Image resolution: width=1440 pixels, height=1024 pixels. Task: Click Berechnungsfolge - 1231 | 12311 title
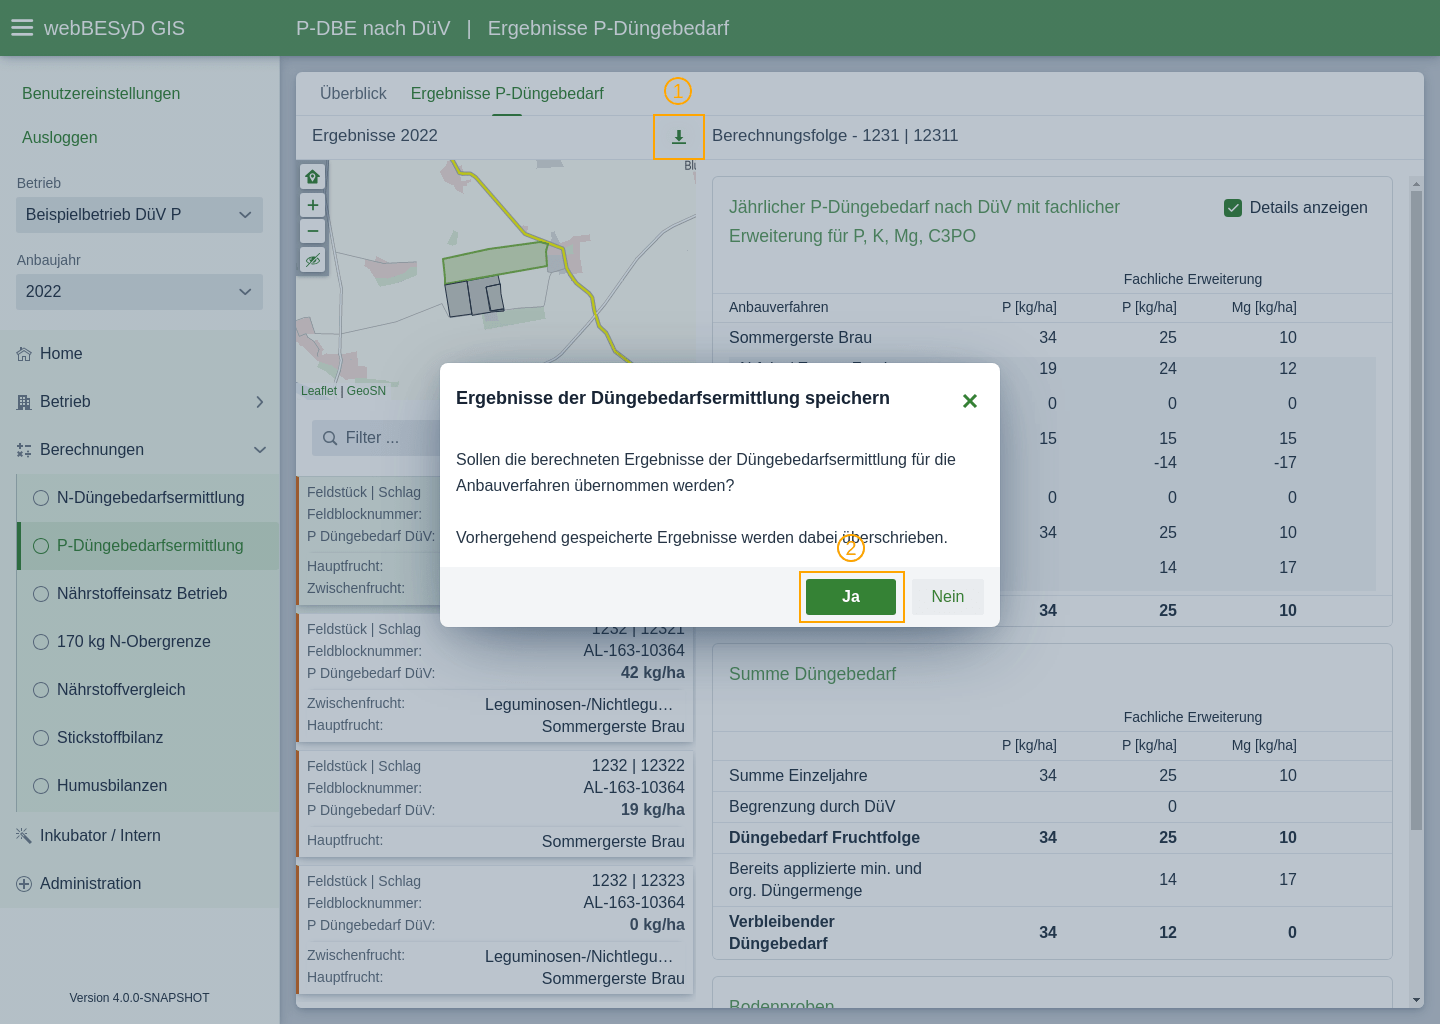click(835, 136)
